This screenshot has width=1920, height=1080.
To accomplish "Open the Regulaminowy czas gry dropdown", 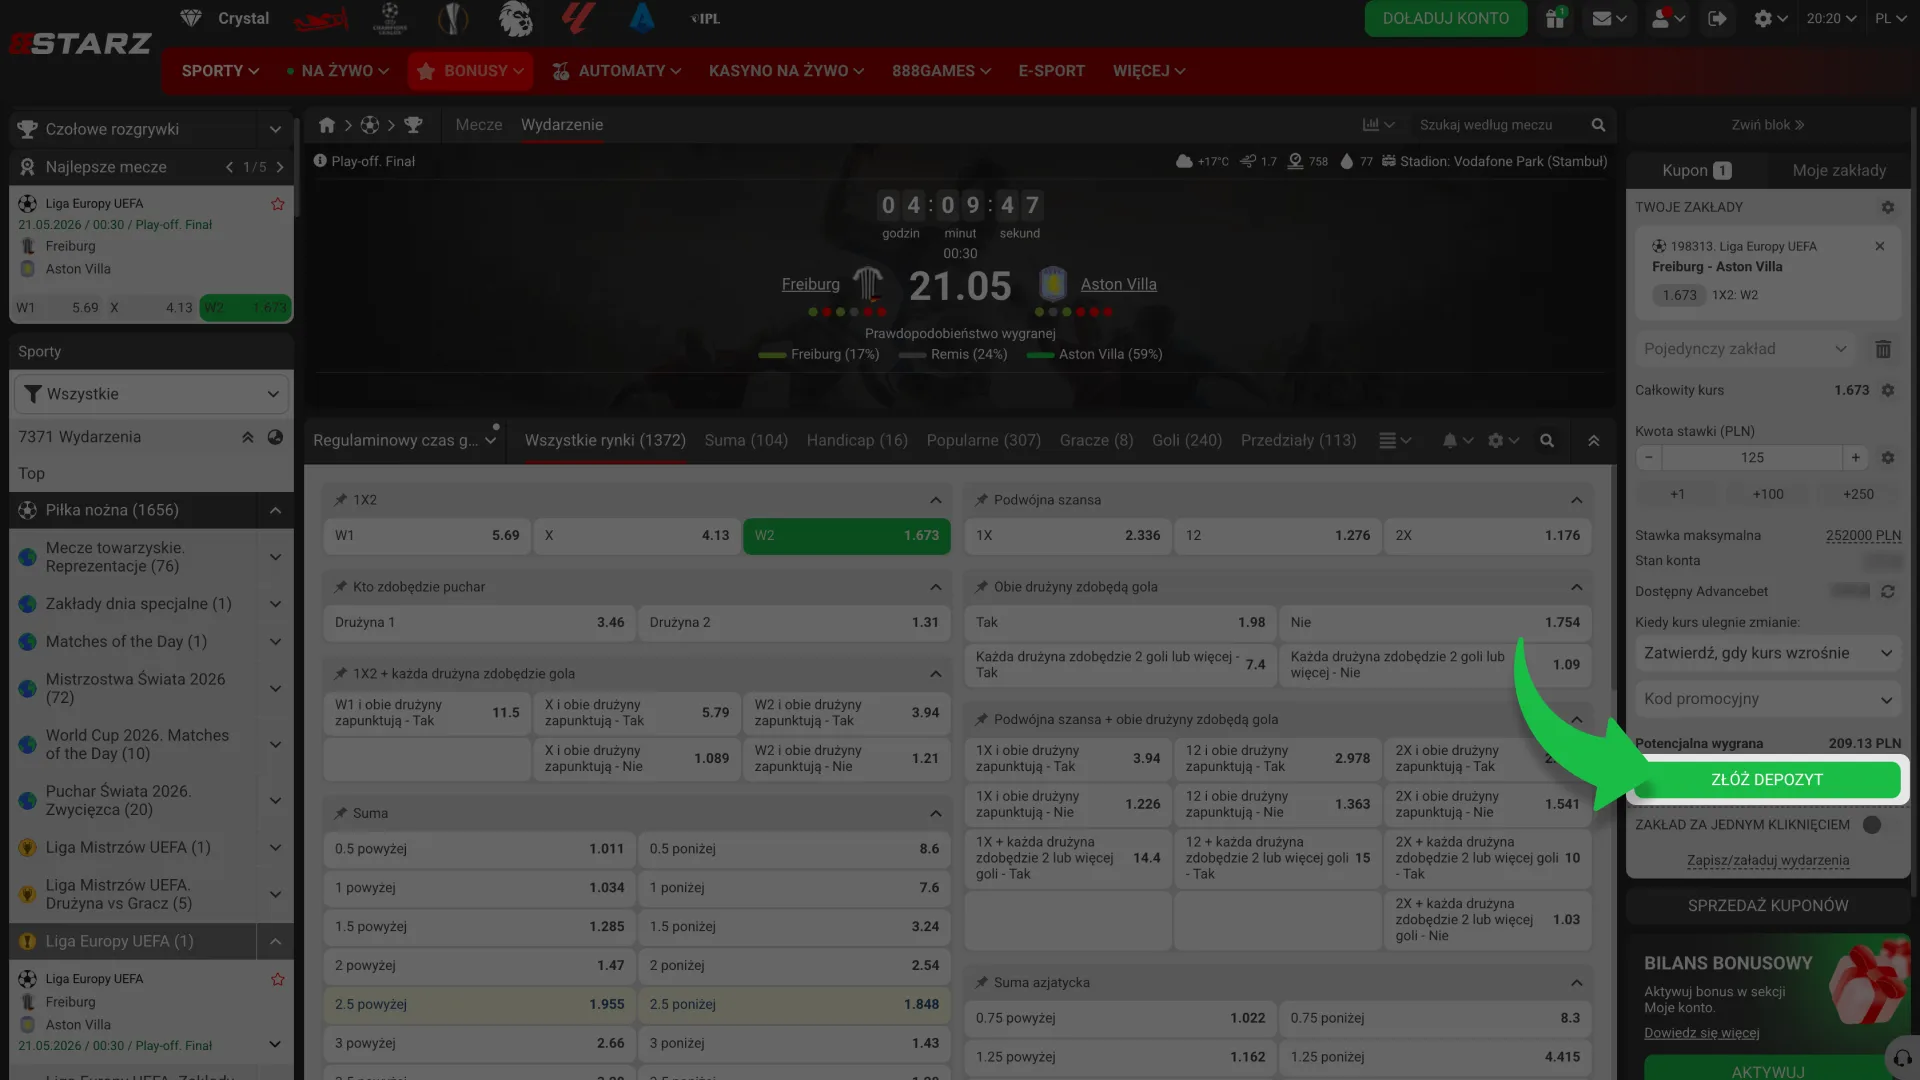I will click(x=405, y=441).
